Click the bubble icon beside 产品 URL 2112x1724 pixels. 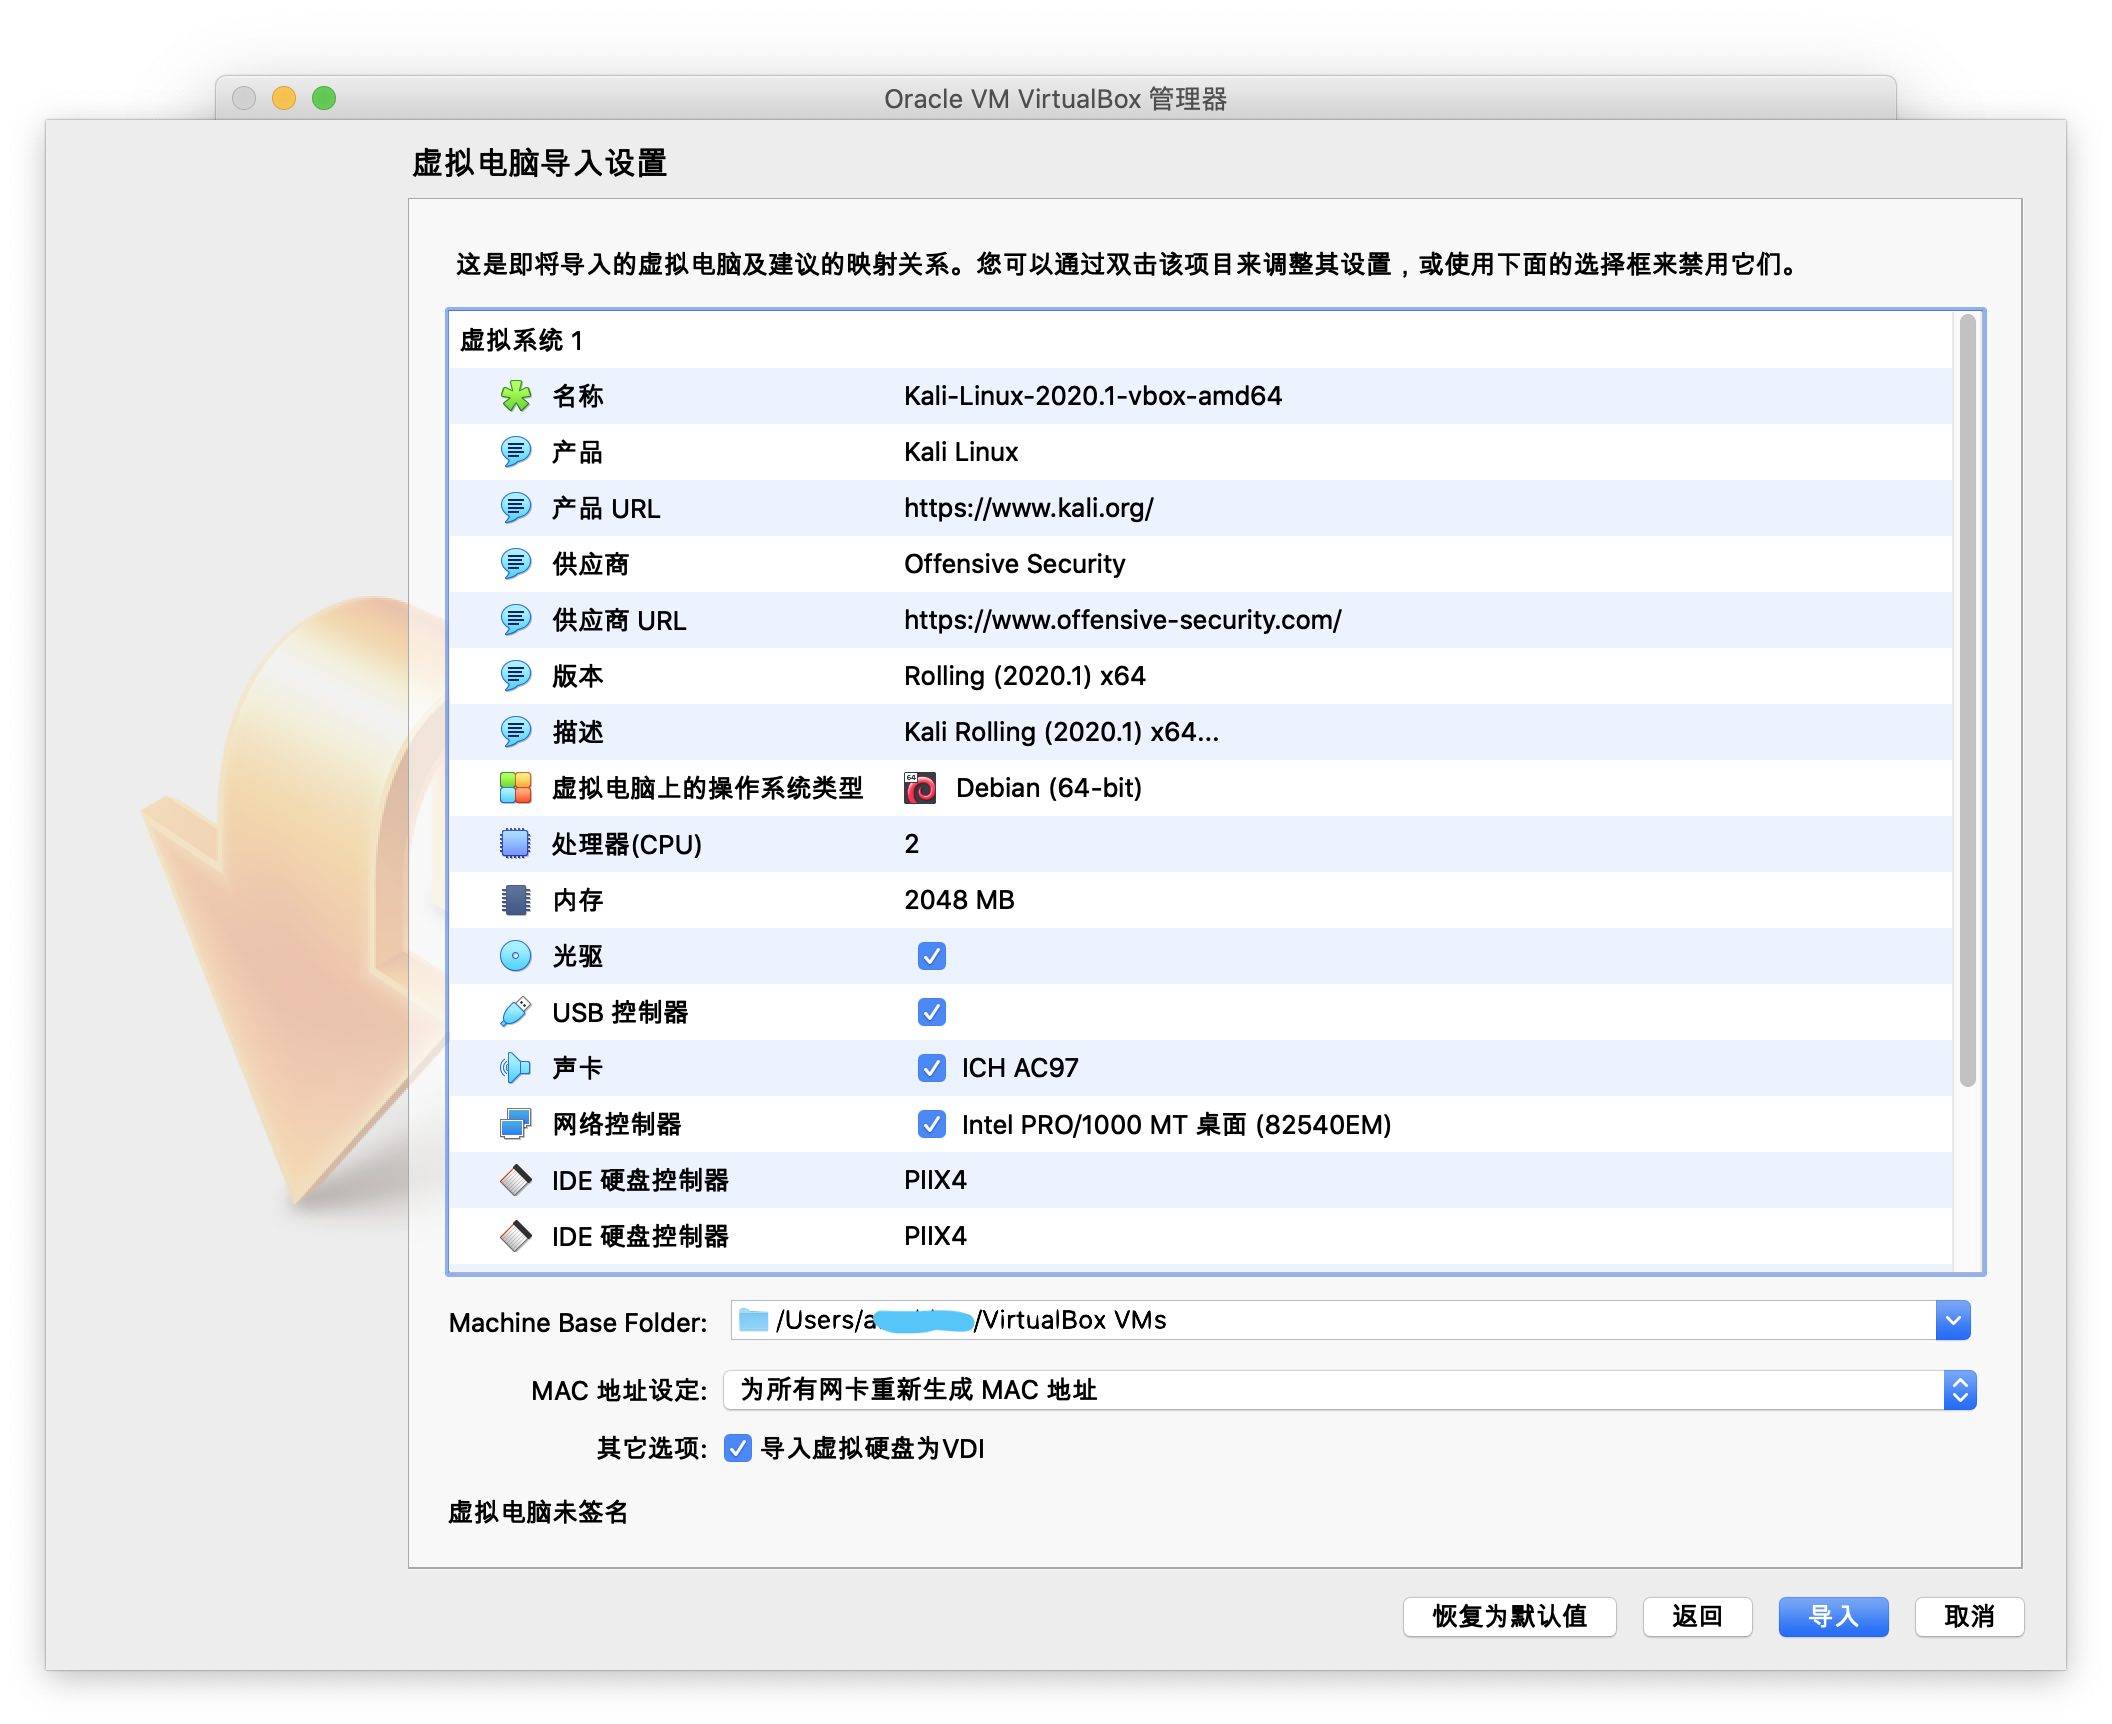515,508
